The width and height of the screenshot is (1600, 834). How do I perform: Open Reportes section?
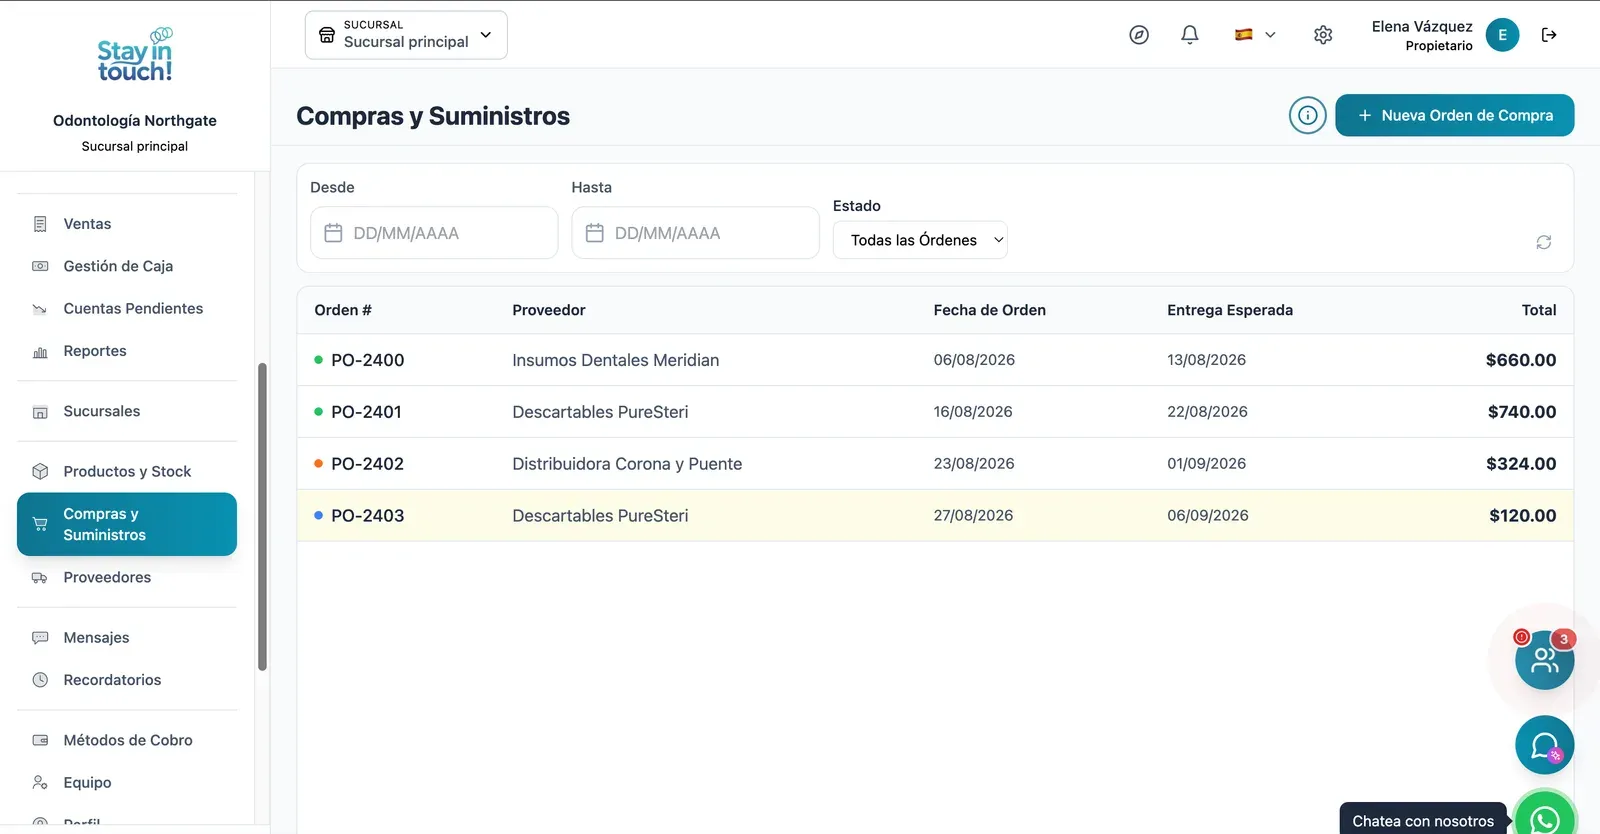coord(127,351)
